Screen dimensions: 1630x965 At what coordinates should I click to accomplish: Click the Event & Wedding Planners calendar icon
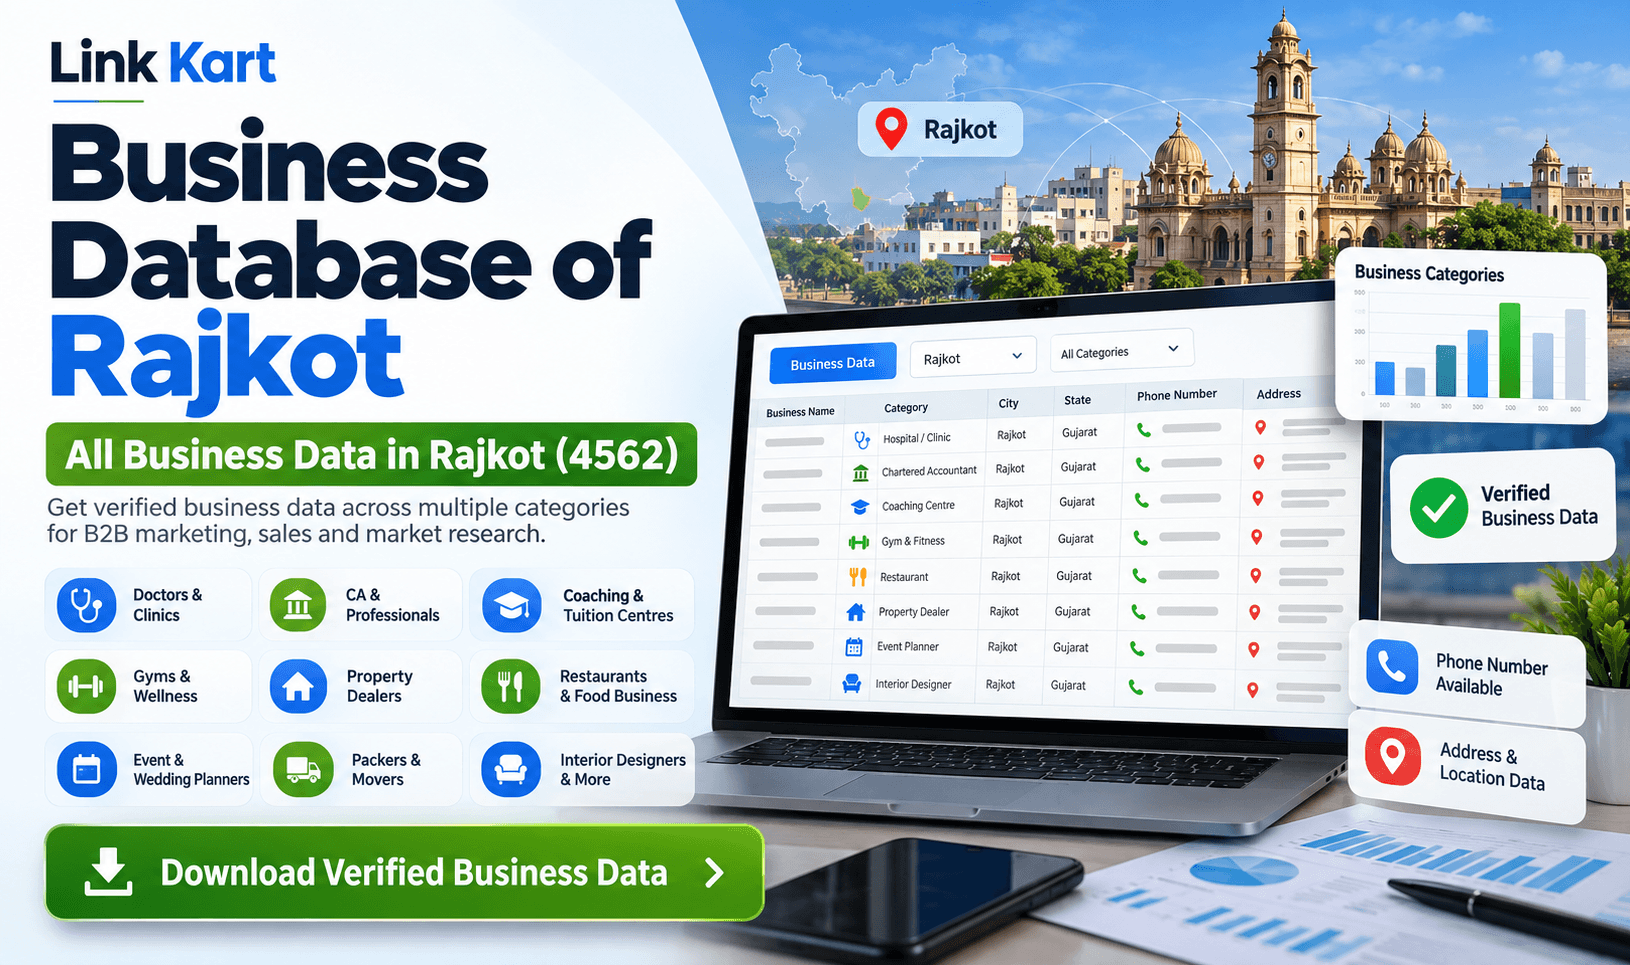coord(86,769)
